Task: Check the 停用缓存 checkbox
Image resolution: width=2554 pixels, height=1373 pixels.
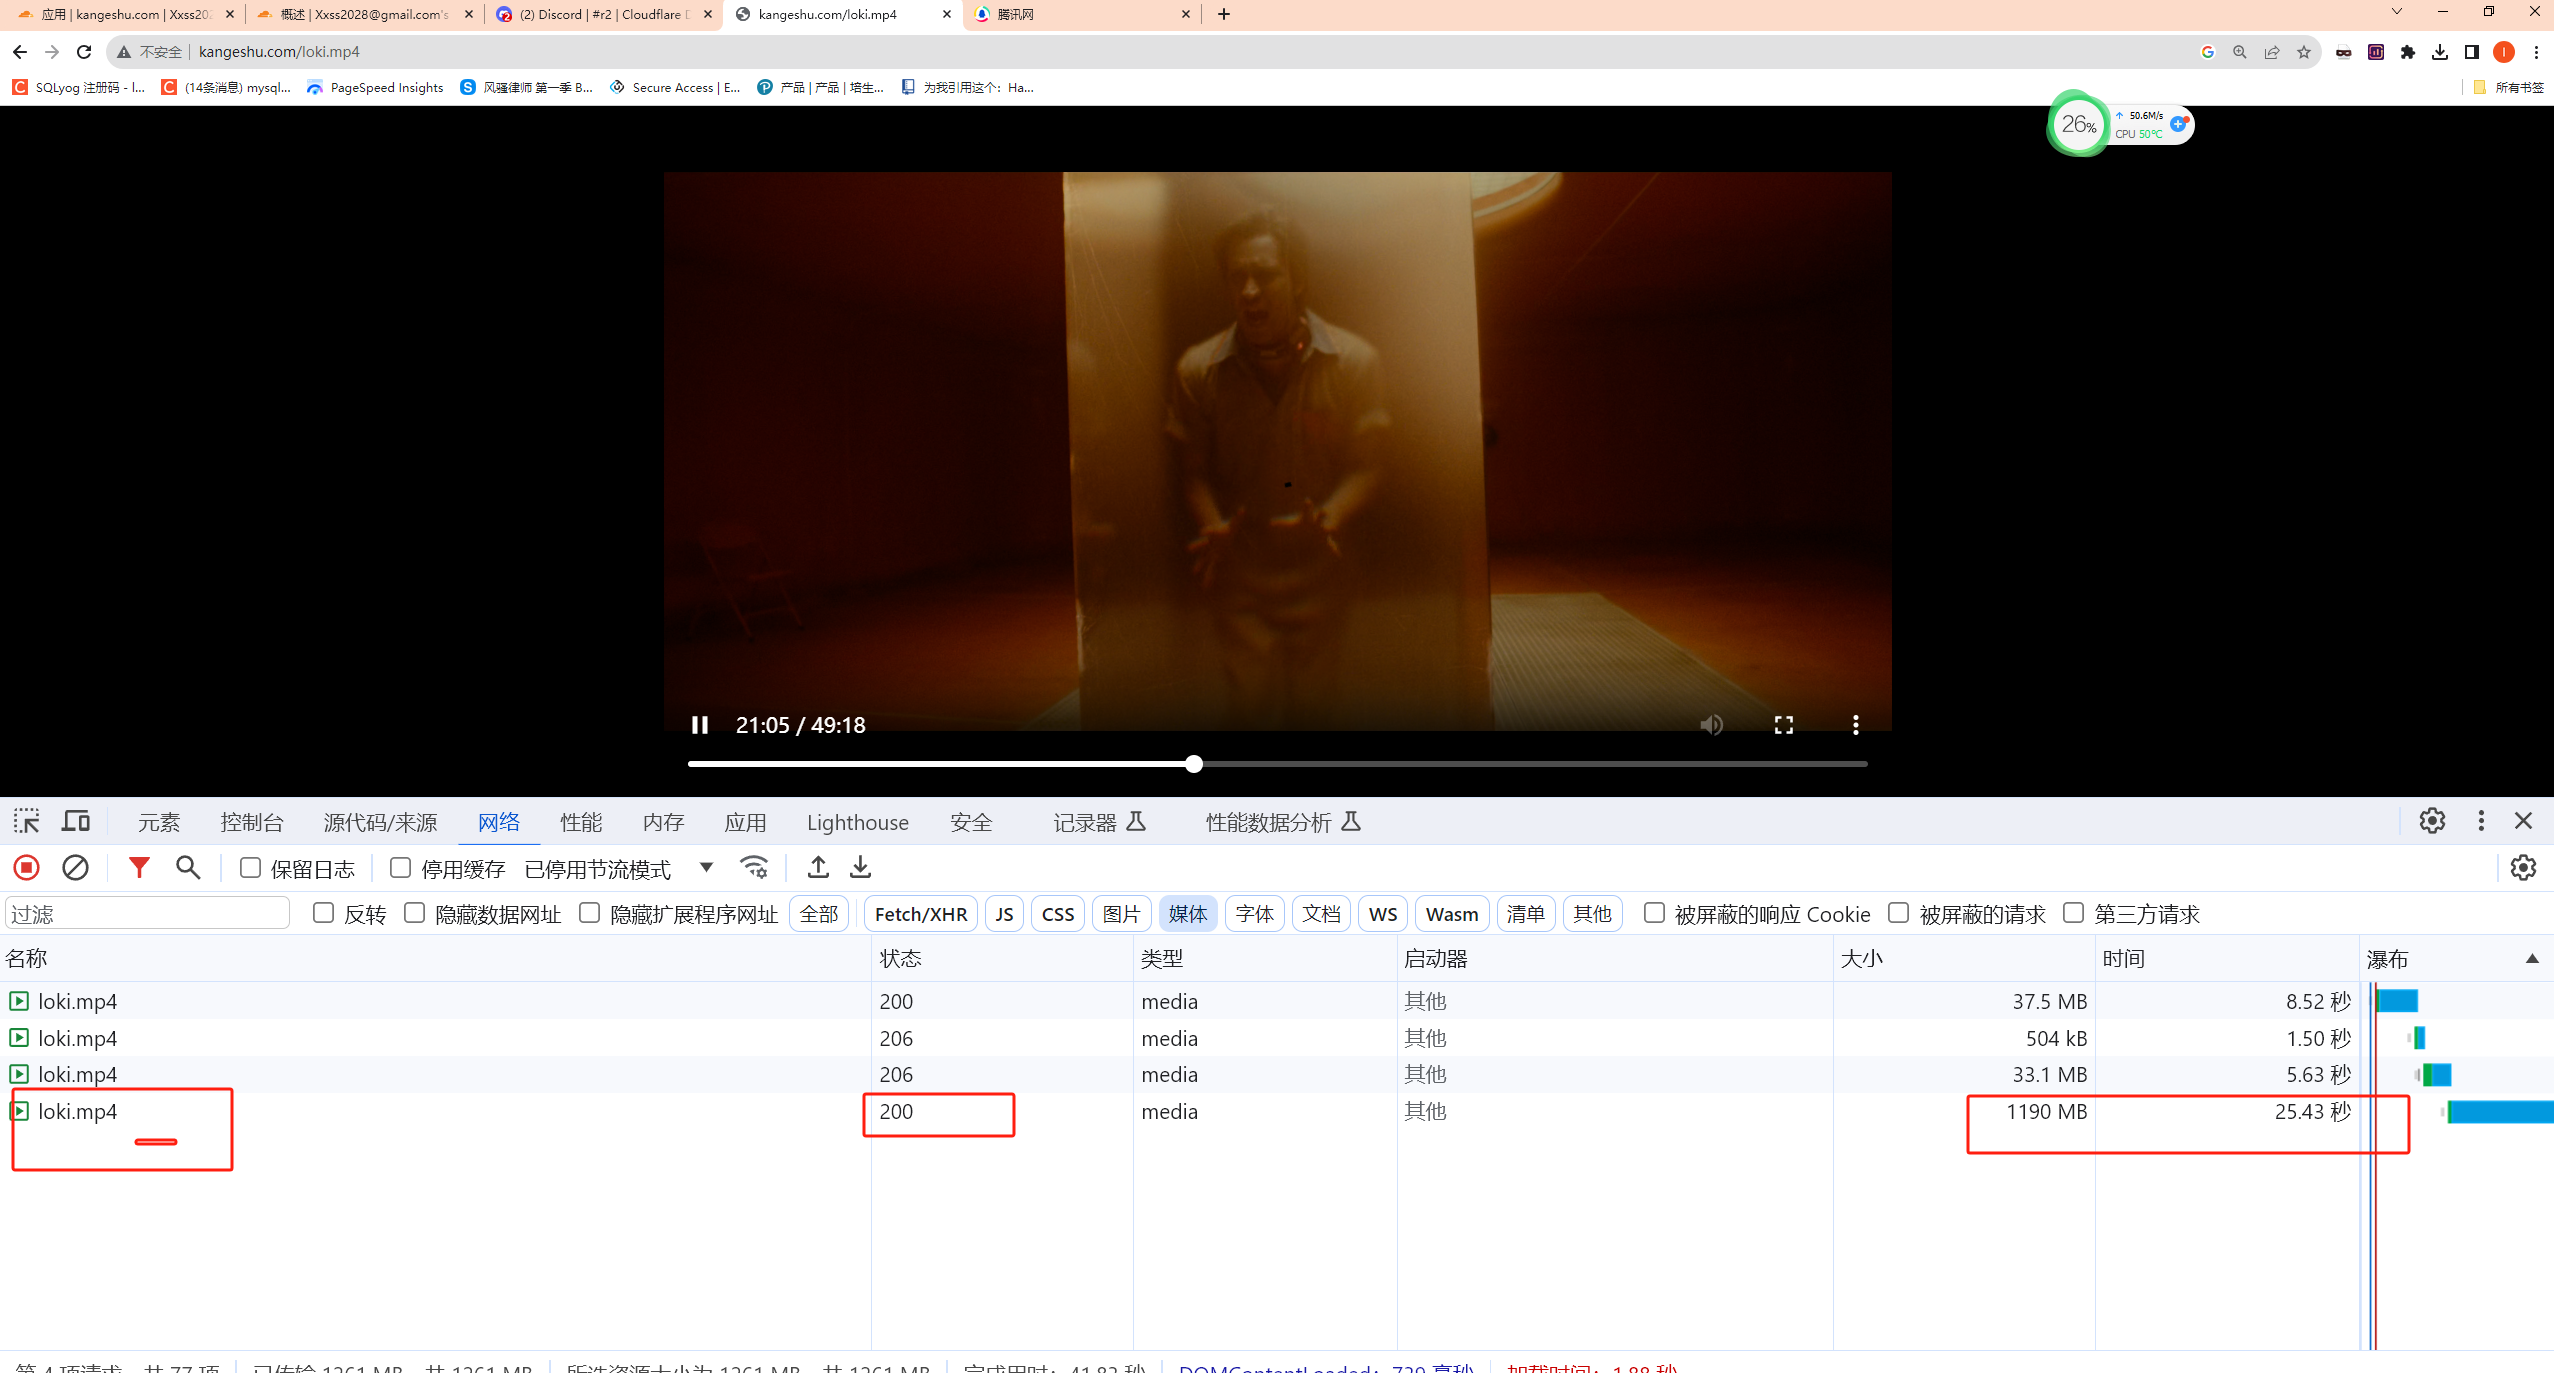Action: pos(401,868)
